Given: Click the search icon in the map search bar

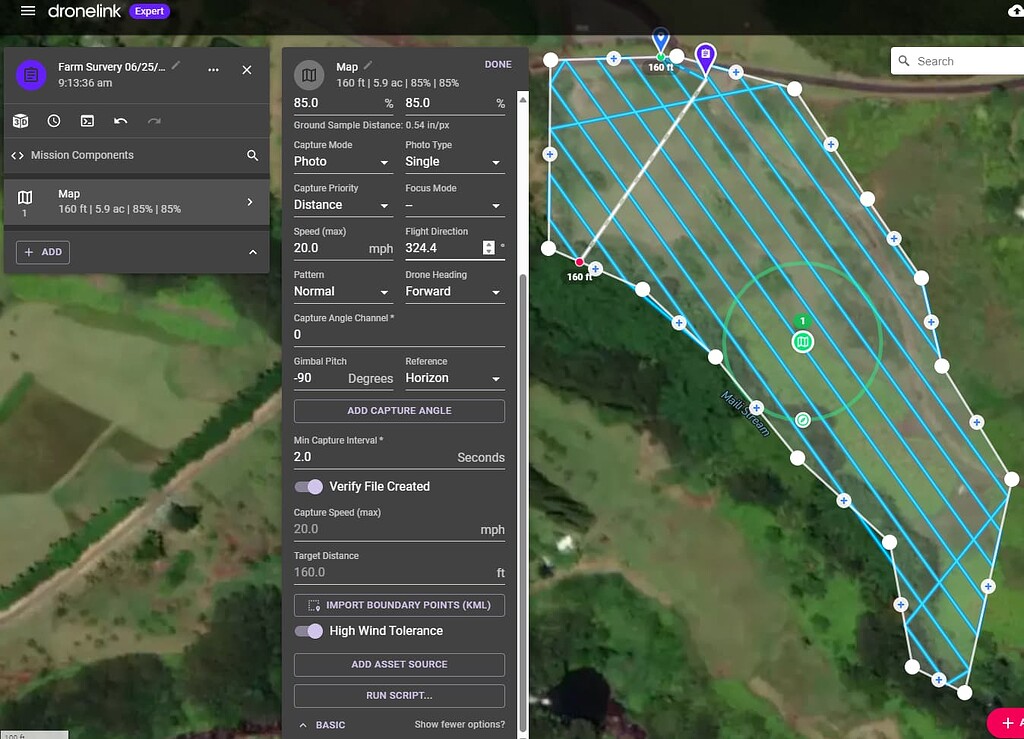Looking at the screenshot, I should (903, 61).
